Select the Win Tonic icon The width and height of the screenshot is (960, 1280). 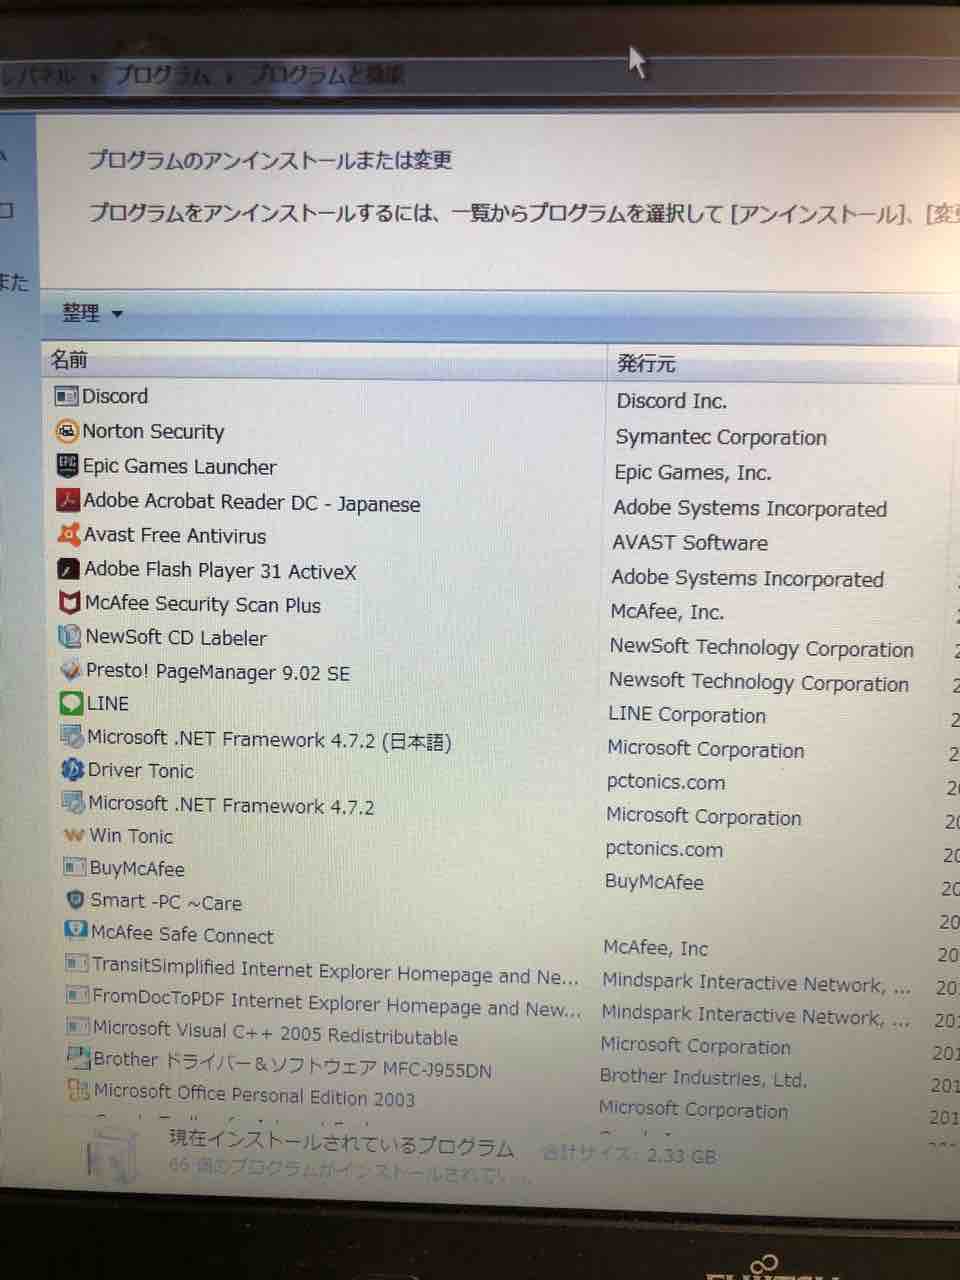73,835
